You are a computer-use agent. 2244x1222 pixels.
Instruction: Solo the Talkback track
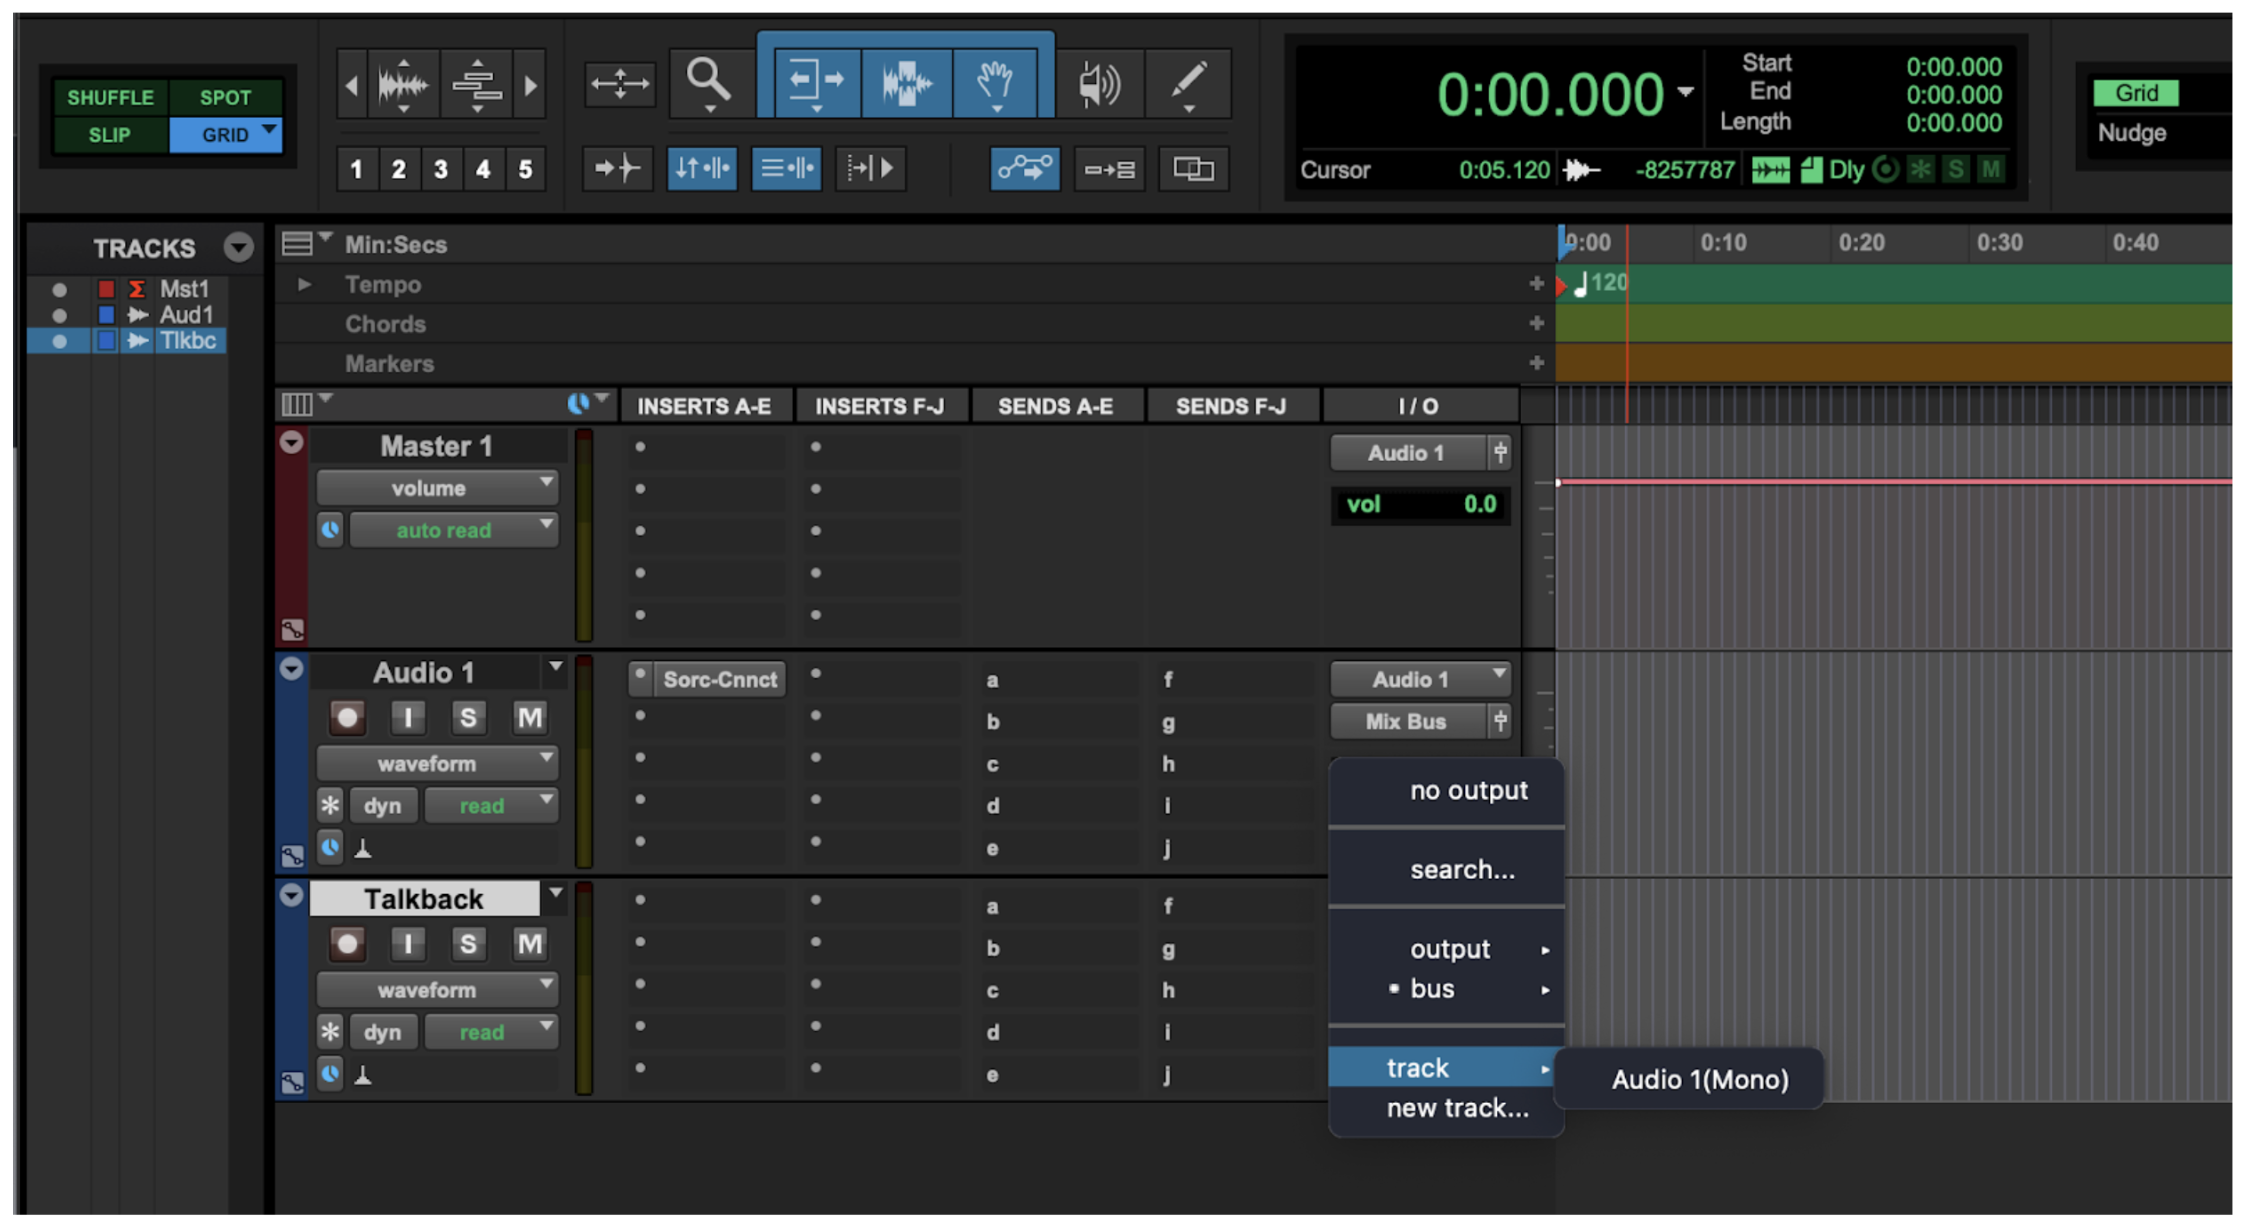click(x=467, y=943)
